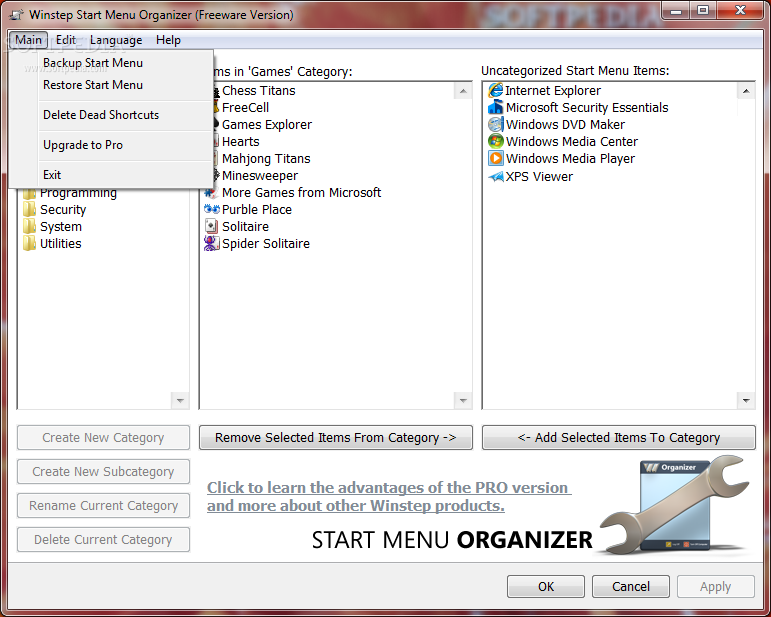Click the More Games from Microsoft icon

pos(210,192)
